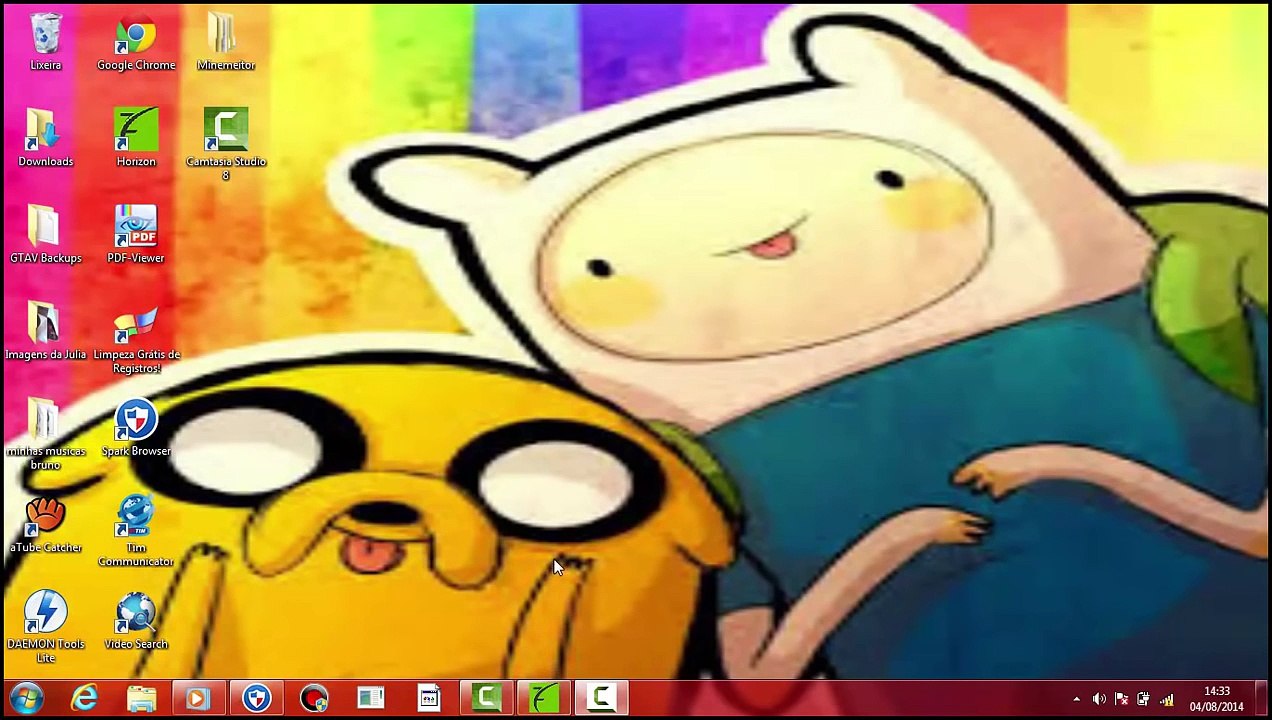1272x720 pixels.
Task: Select the Spark Browser desktop shortcut
Action: pyautogui.click(x=136, y=428)
